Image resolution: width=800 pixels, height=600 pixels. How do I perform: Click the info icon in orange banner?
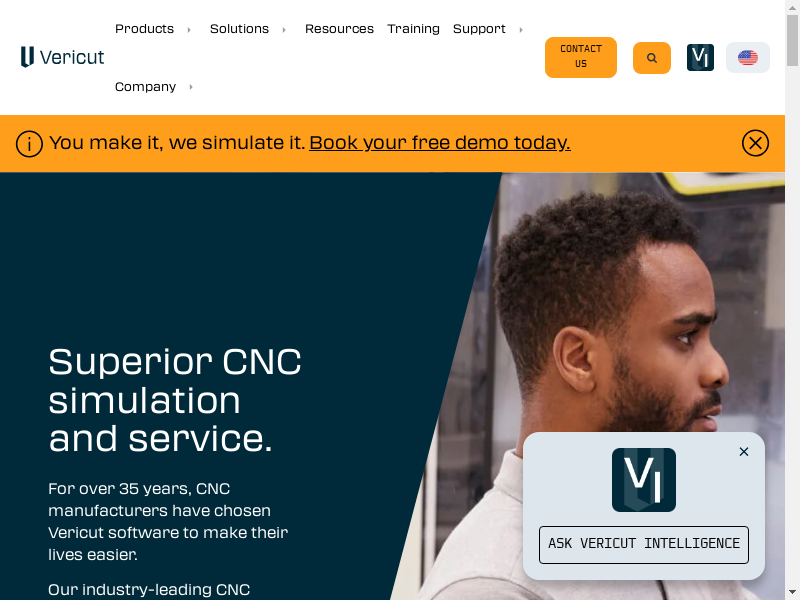point(29,144)
